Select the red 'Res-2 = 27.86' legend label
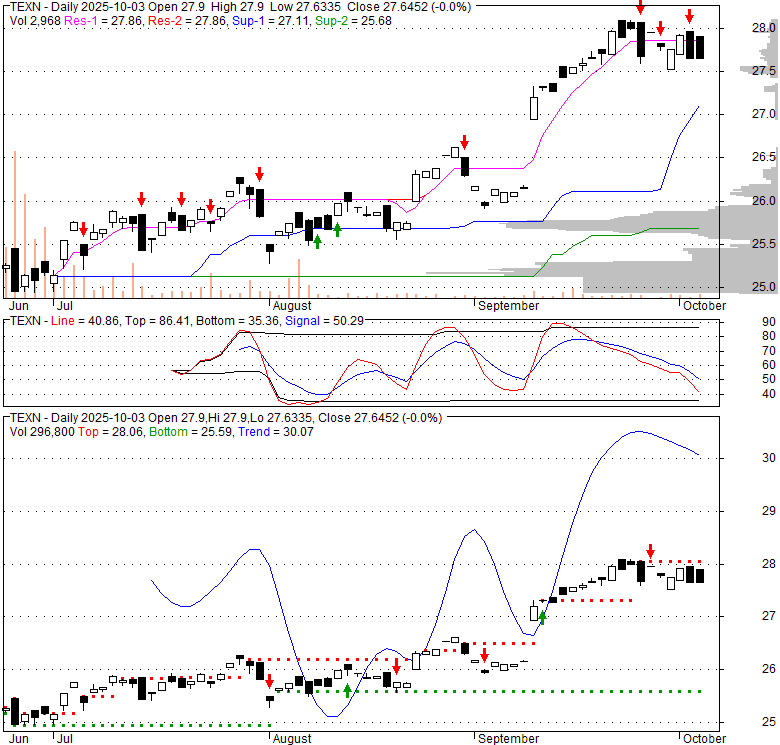 [187, 21]
